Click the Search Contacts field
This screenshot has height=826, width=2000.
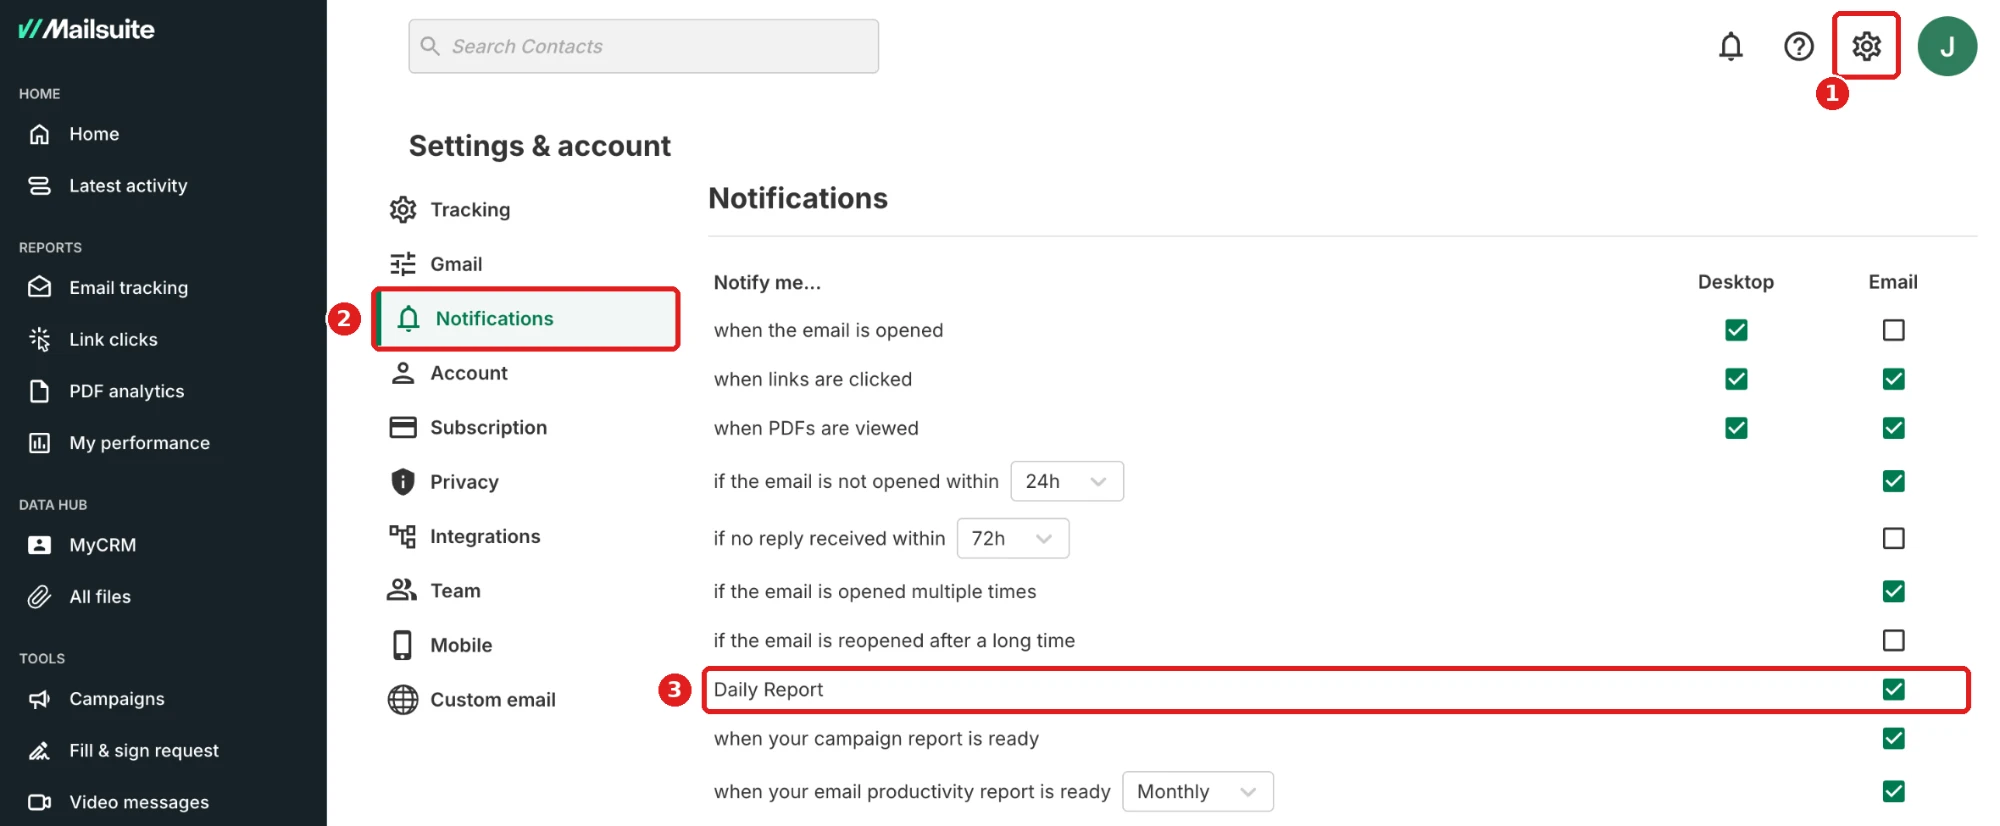(644, 46)
